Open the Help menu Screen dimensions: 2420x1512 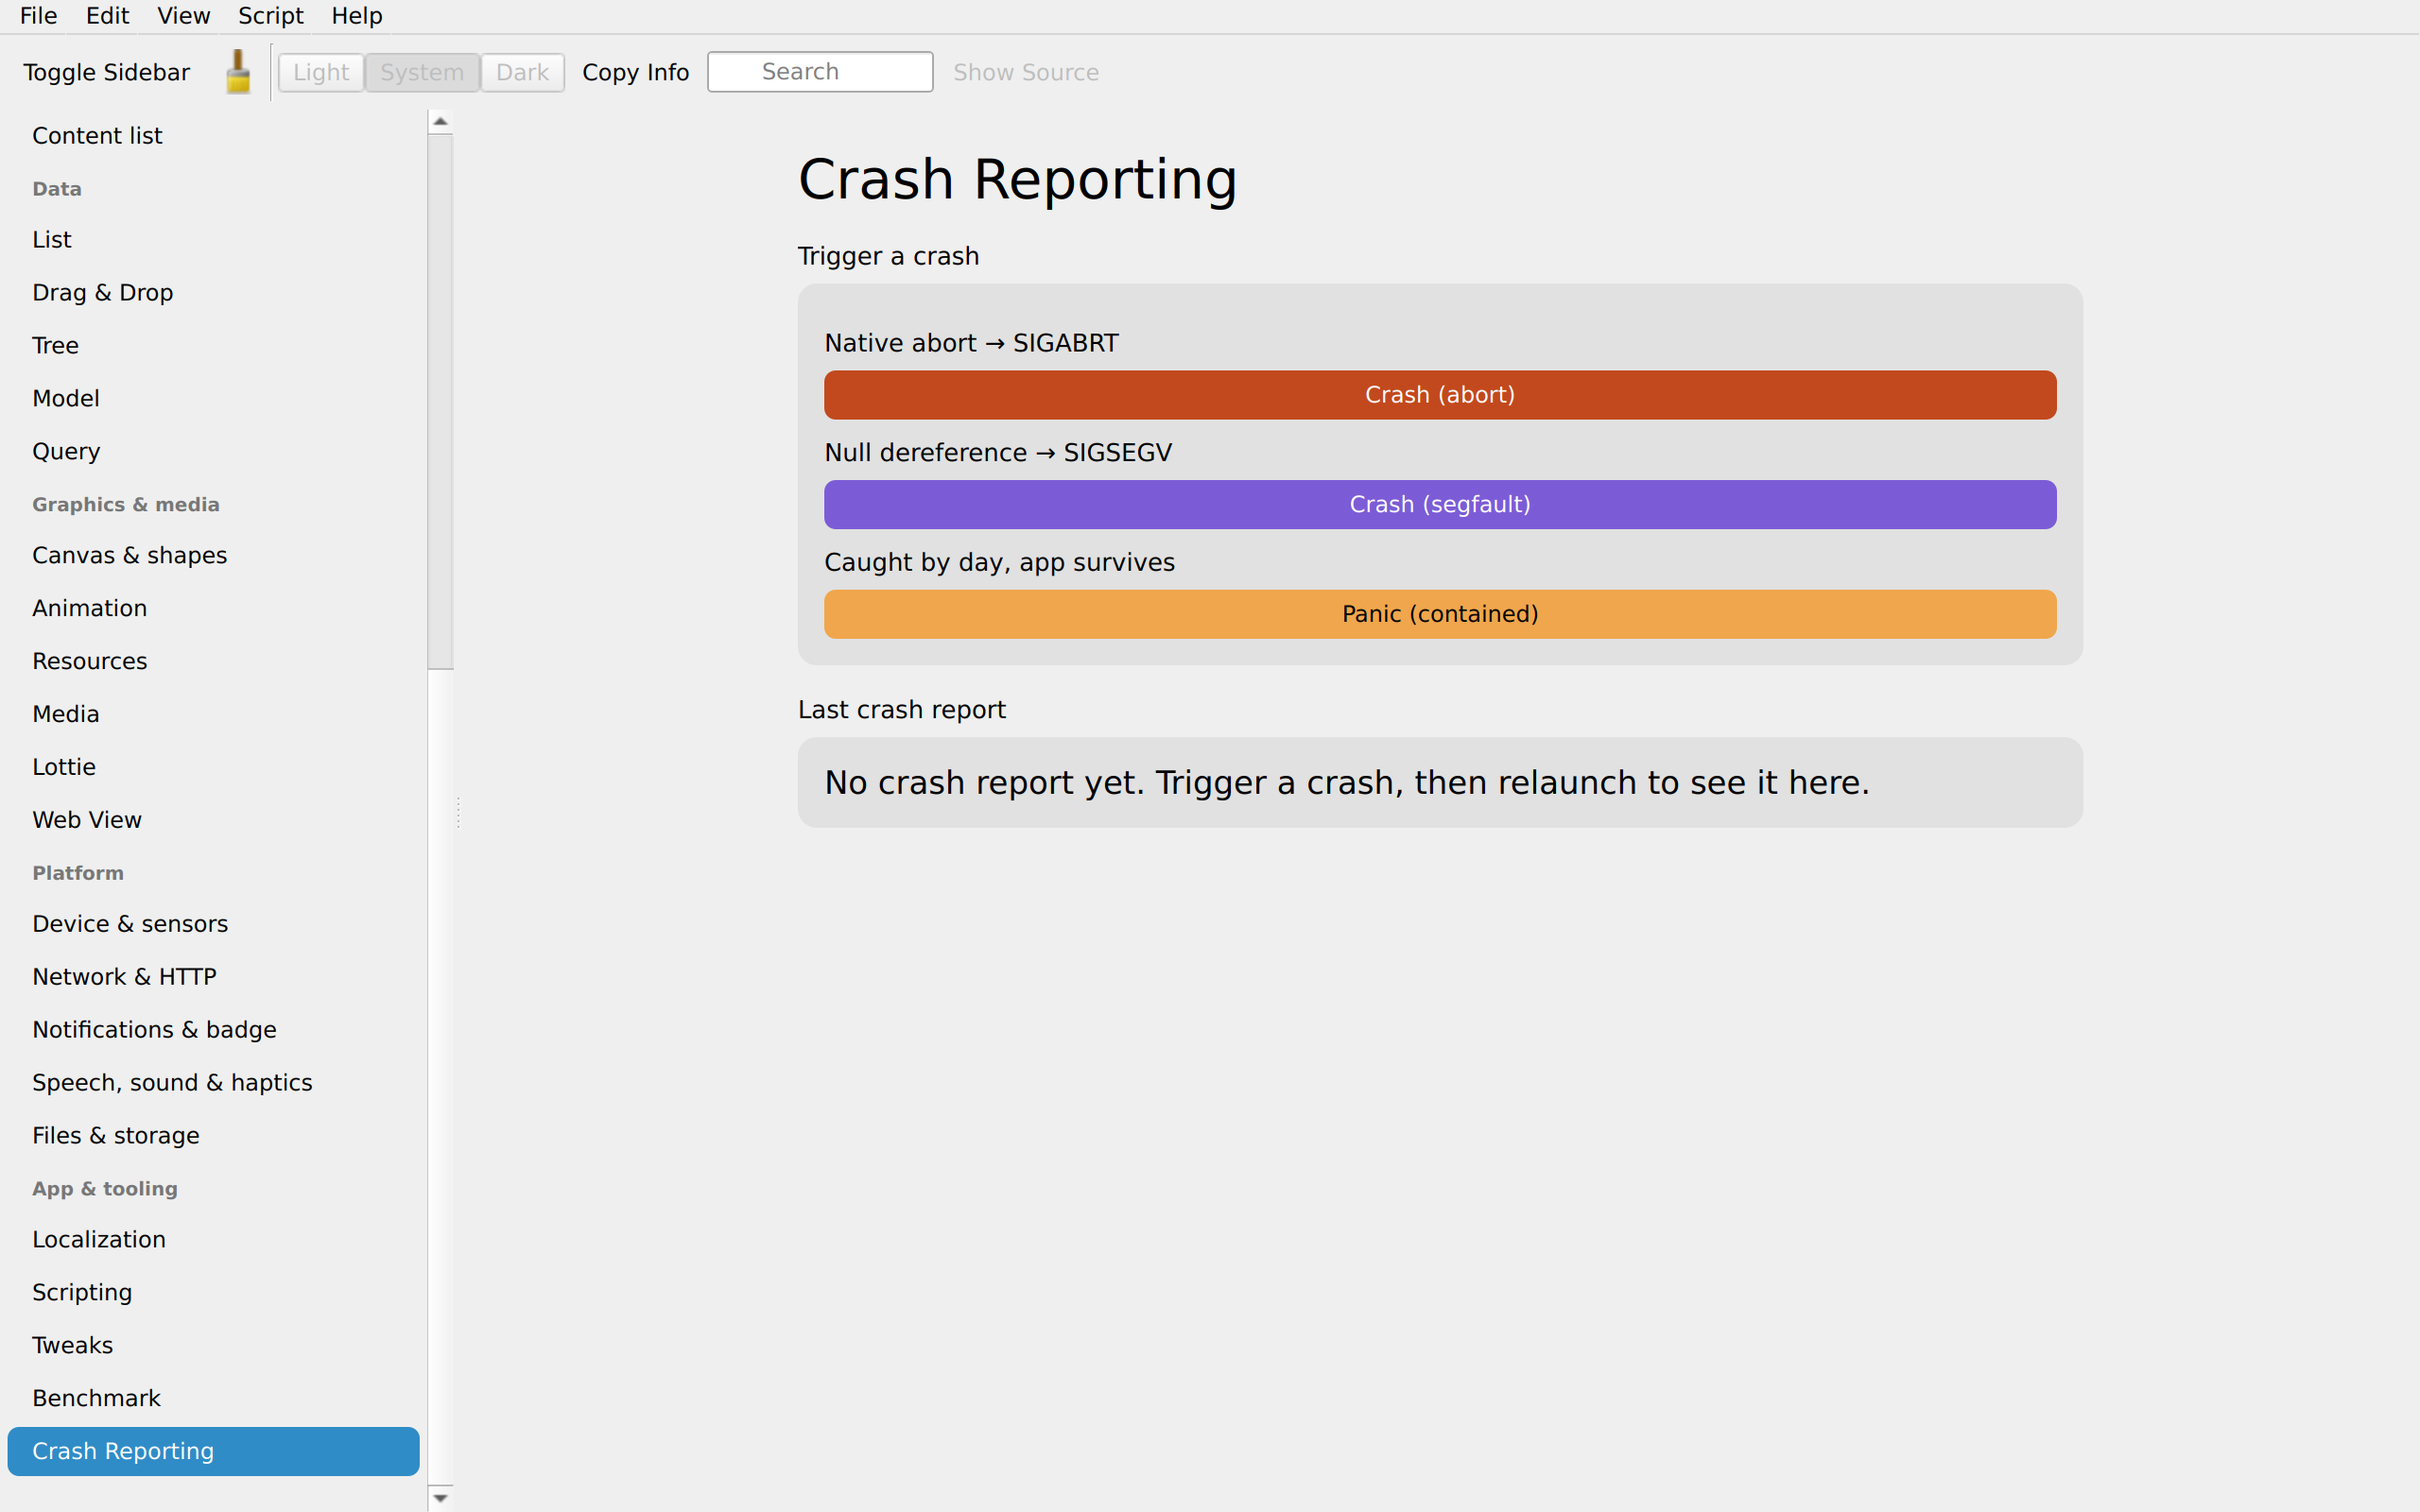point(357,16)
